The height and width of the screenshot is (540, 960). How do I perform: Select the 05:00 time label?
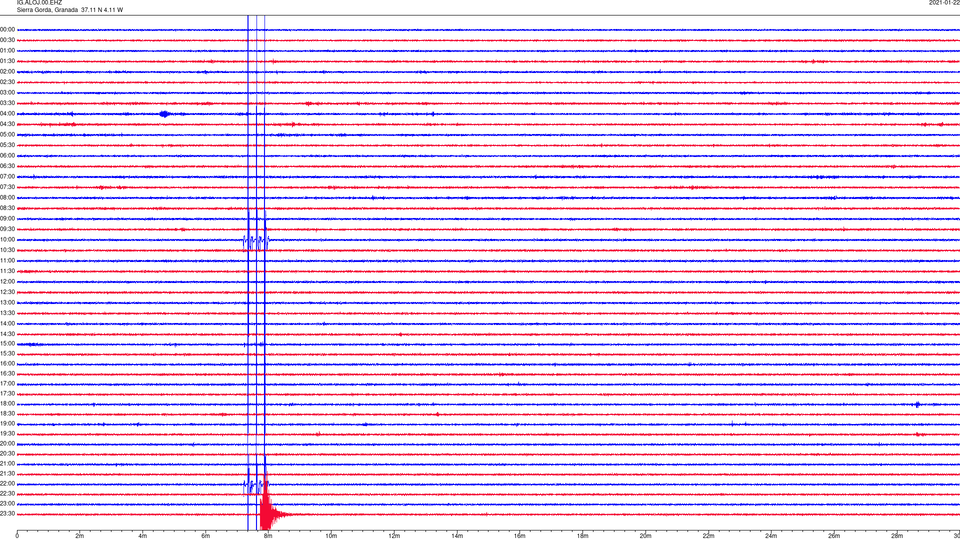click(x=7, y=134)
